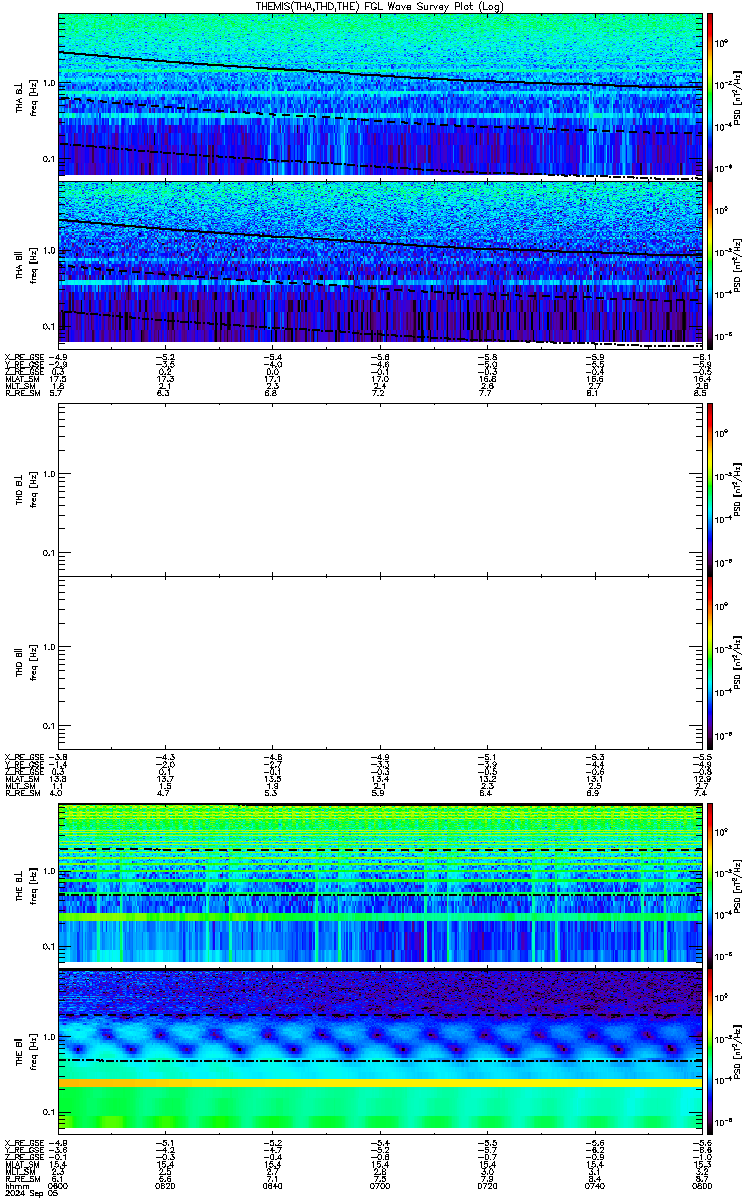
Task: Click the FGL Wave Survey Plot title
Action: tap(380, 6)
